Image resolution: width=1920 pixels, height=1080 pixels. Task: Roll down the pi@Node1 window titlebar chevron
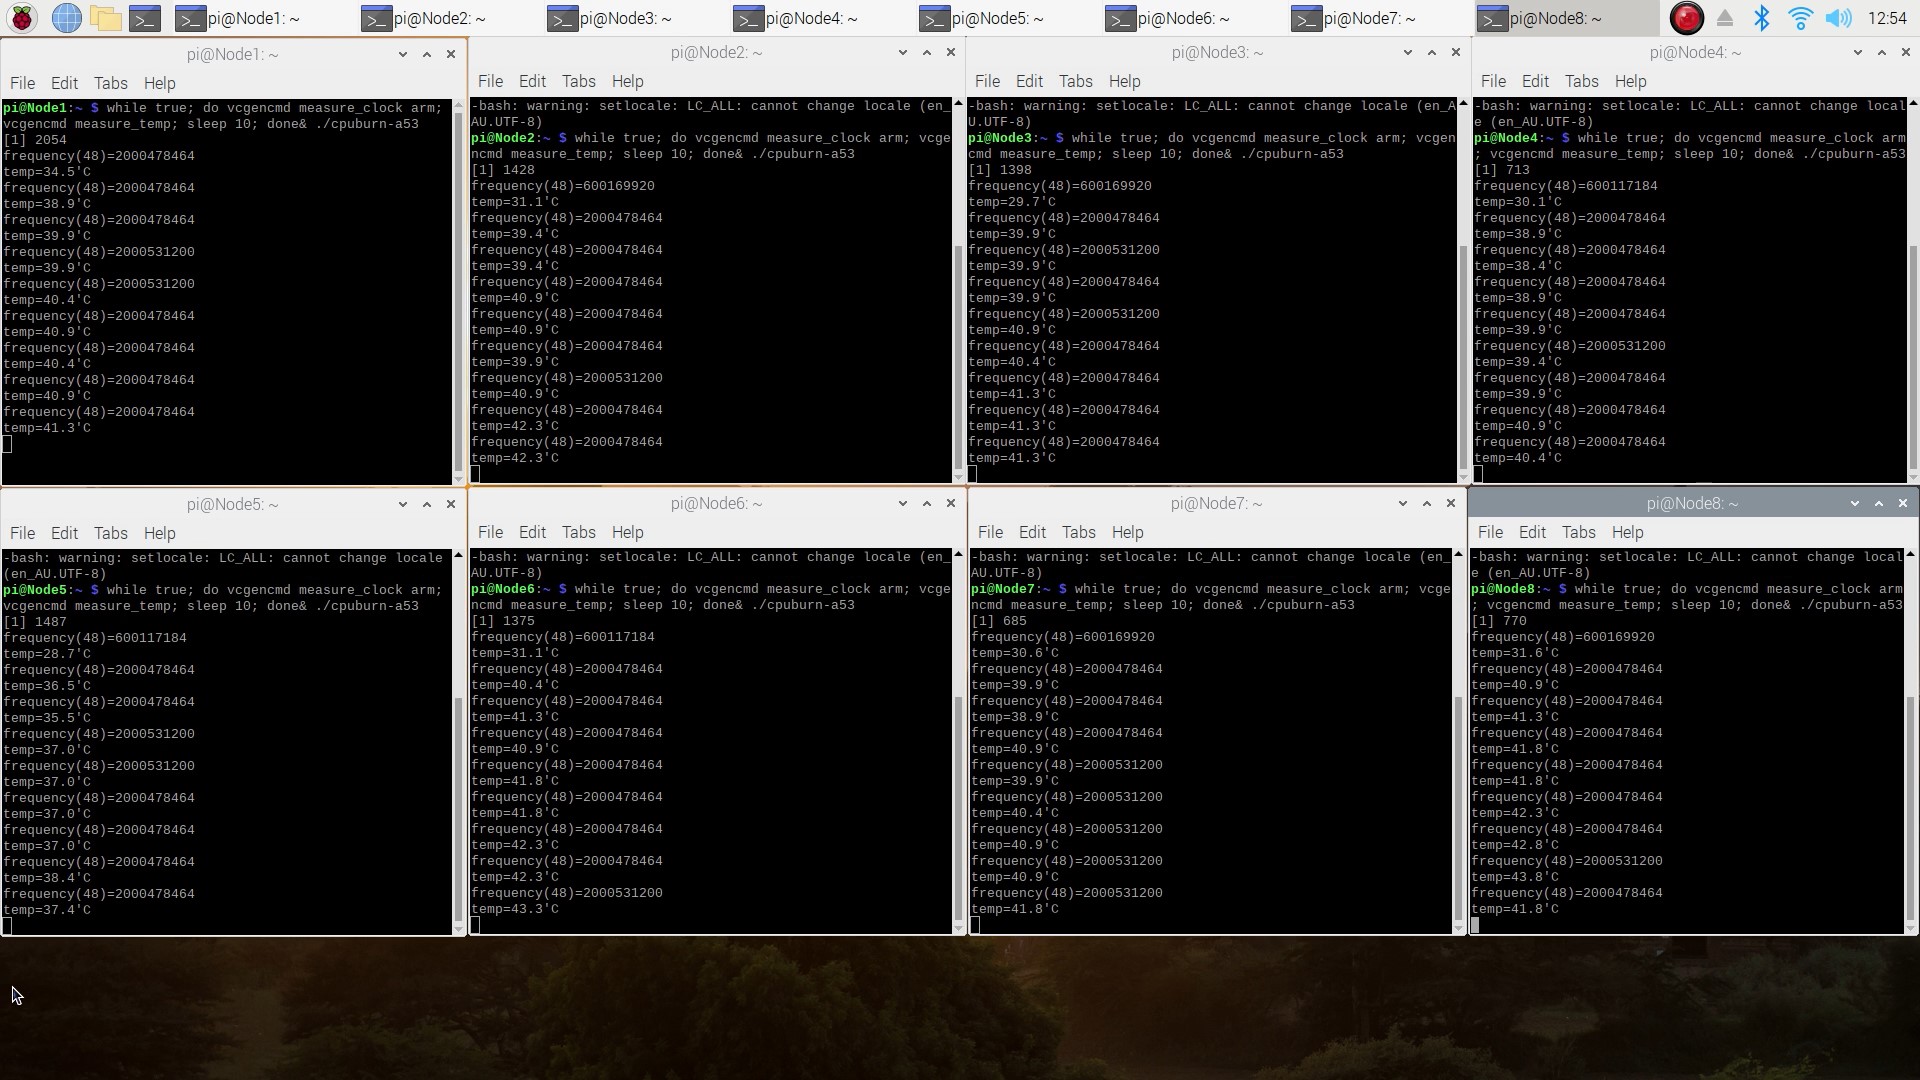(x=403, y=54)
